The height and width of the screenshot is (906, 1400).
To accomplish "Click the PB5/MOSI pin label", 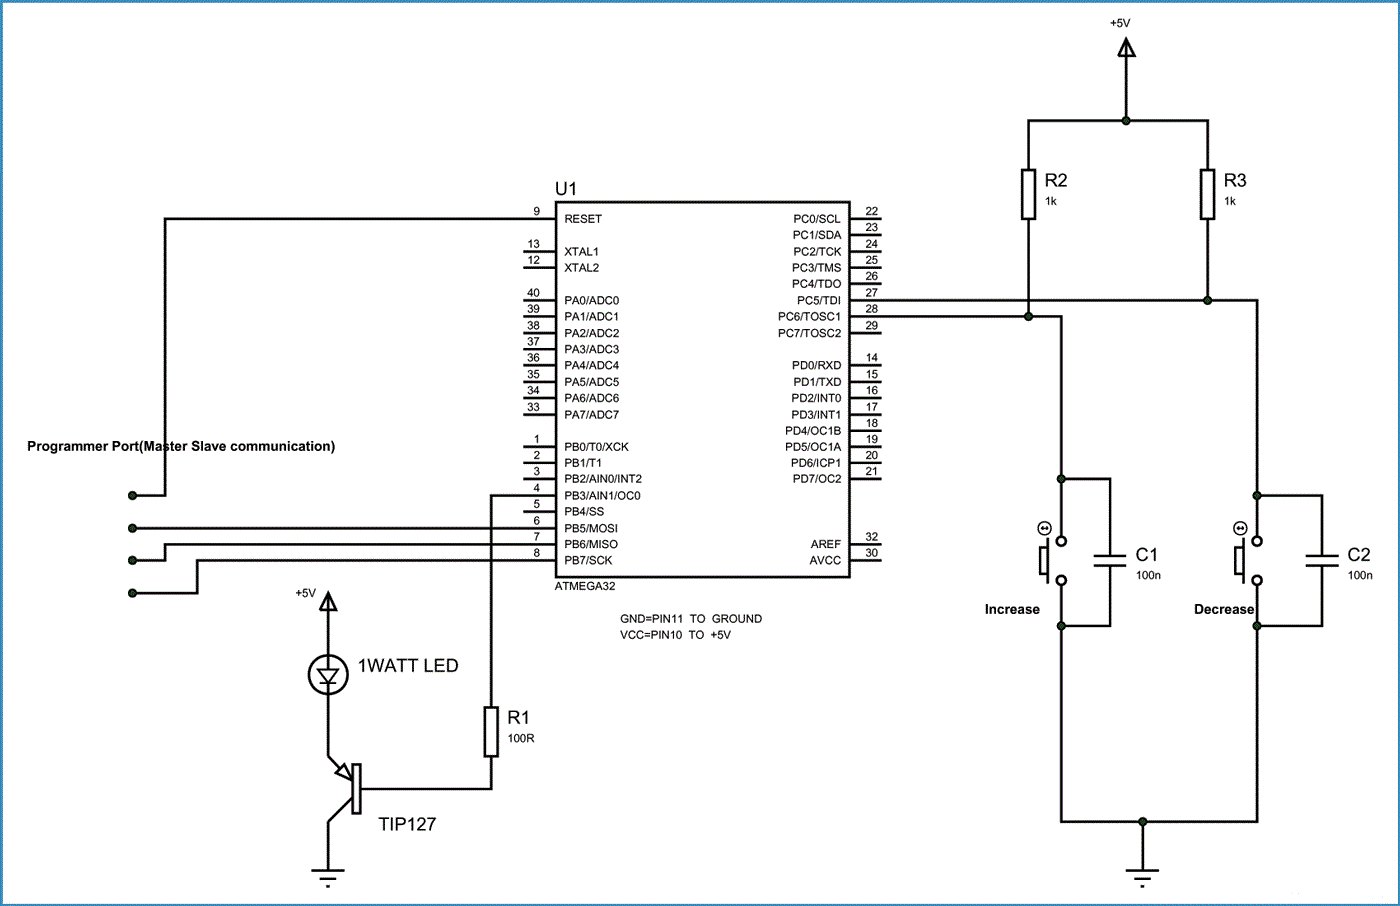I will click(591, 529).
